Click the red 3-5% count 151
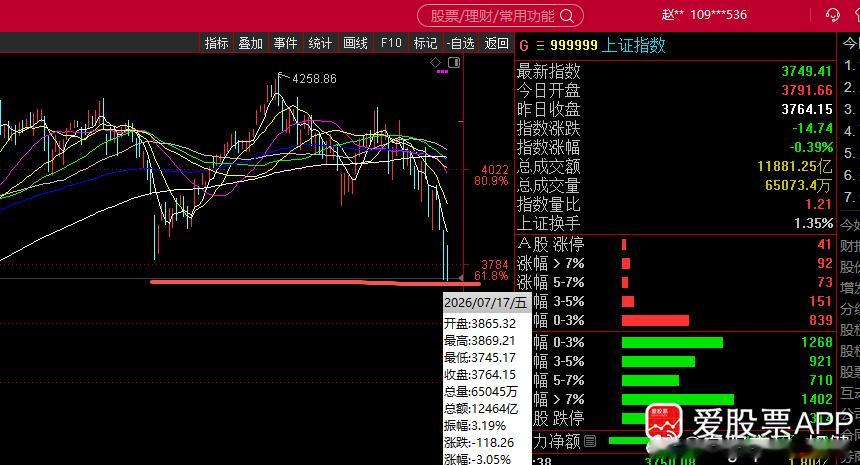Screen dimensions: 860x465 point(821,301)
